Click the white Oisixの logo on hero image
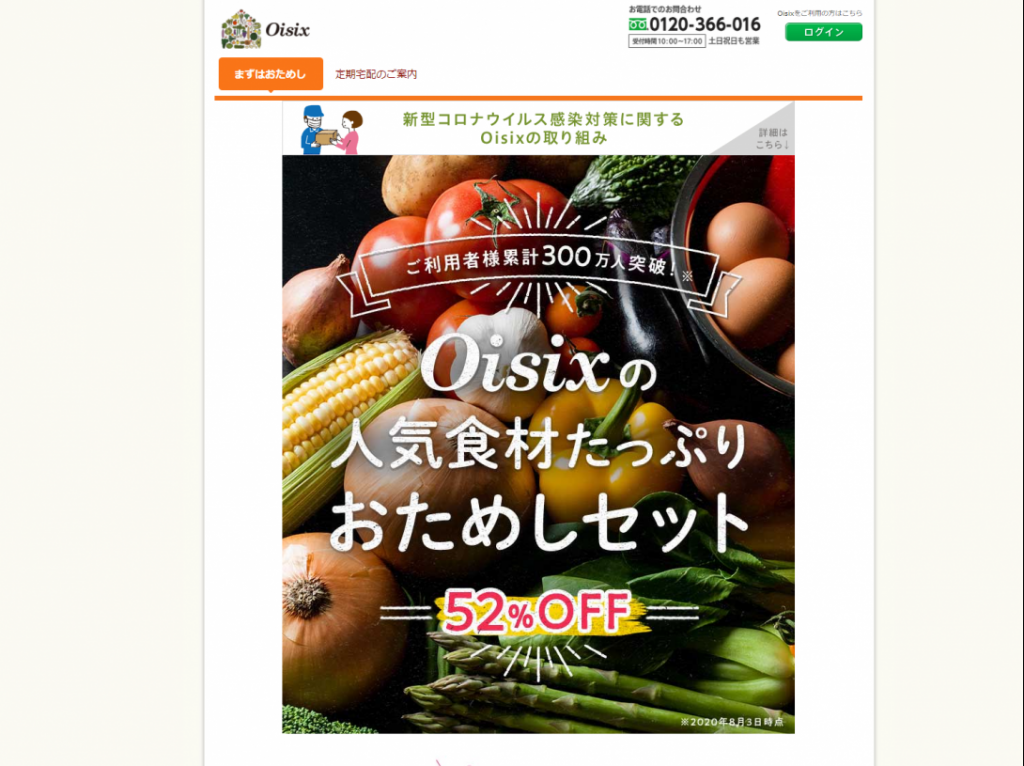 tap(538, 365)
